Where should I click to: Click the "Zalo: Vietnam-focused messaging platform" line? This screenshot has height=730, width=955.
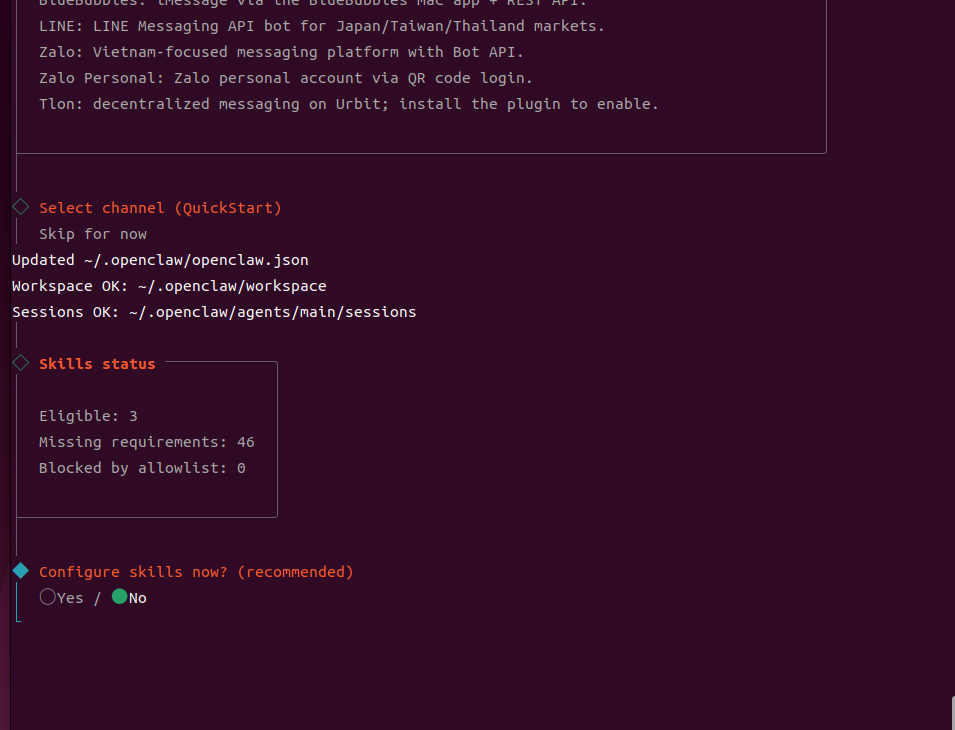pos(281,52)
